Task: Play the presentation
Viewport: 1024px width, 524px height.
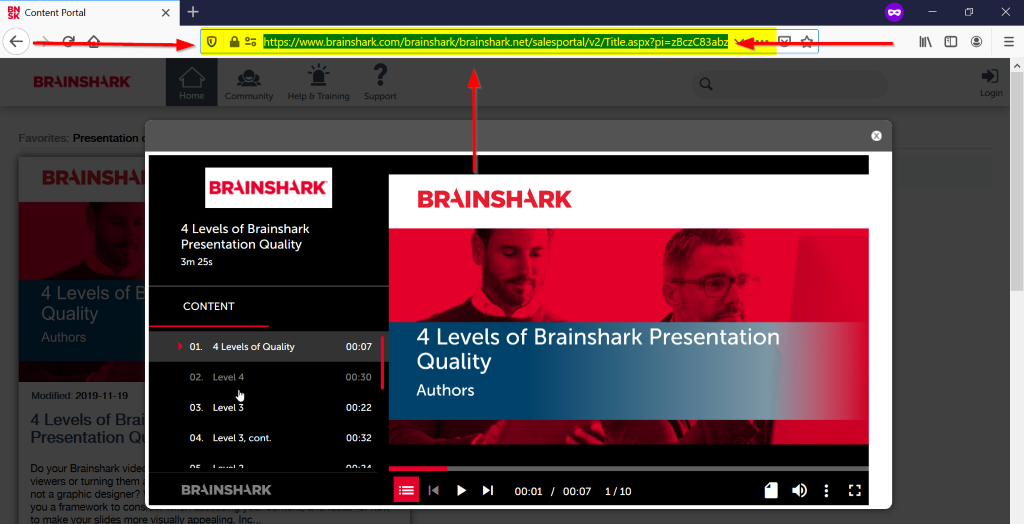Action: 461,491
